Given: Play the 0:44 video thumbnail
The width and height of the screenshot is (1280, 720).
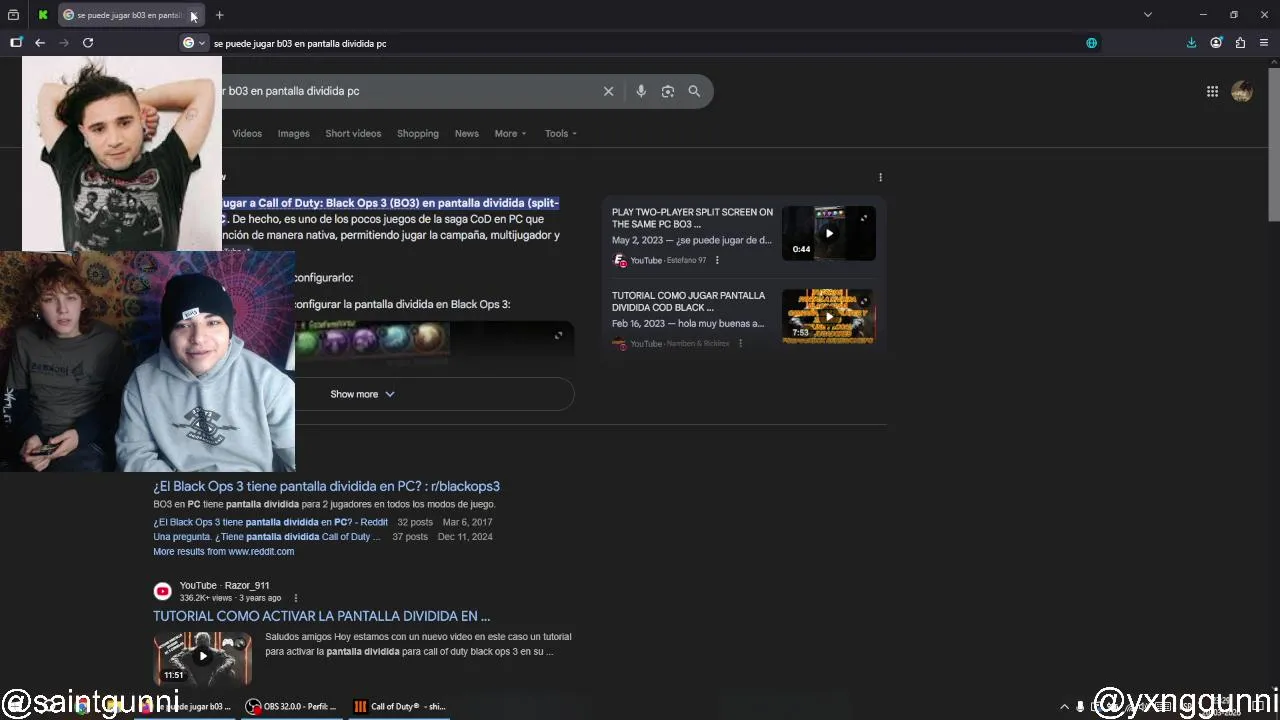Looking at the screenshot, I should click(828, 233).
